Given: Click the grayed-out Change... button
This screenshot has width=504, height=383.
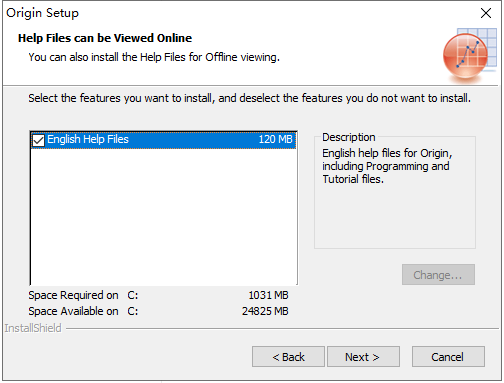Looking at the screenshot, I should tap(438, 275).
